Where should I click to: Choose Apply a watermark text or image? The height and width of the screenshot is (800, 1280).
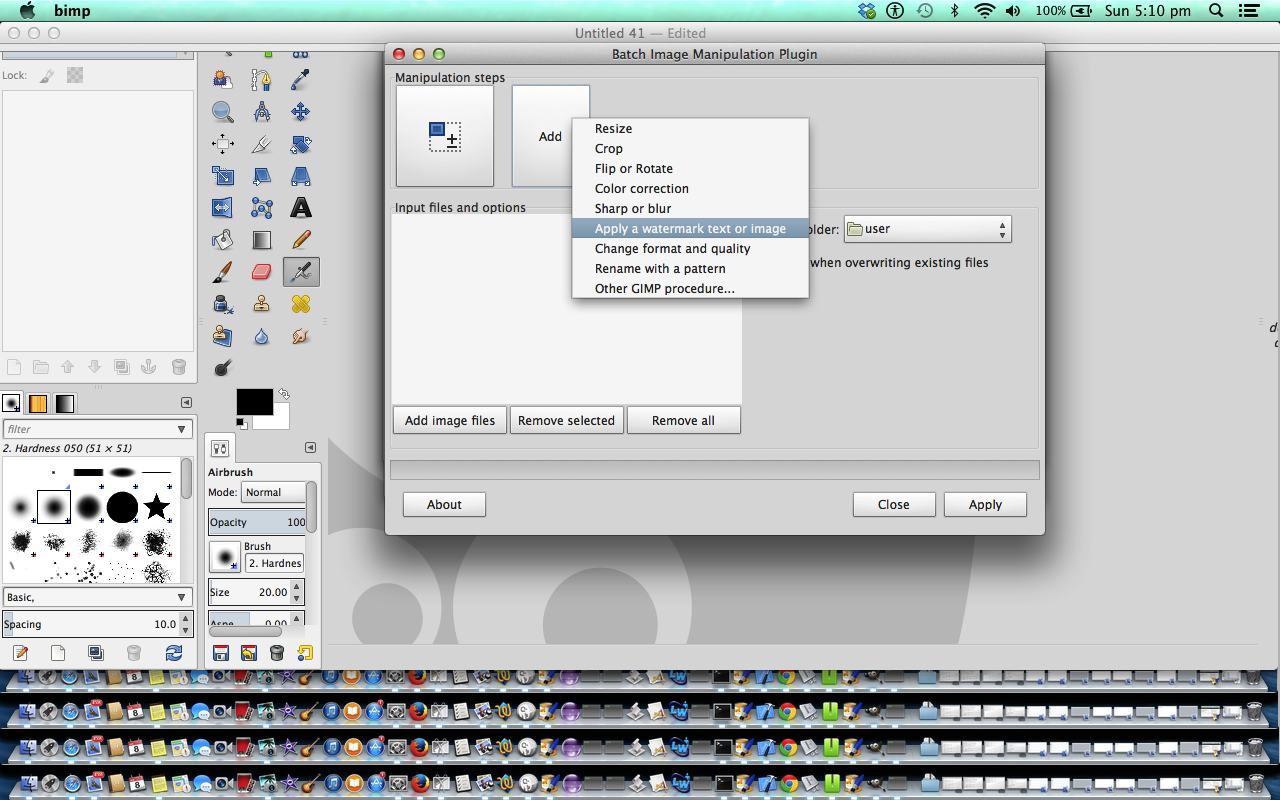(x=690, y=228)
